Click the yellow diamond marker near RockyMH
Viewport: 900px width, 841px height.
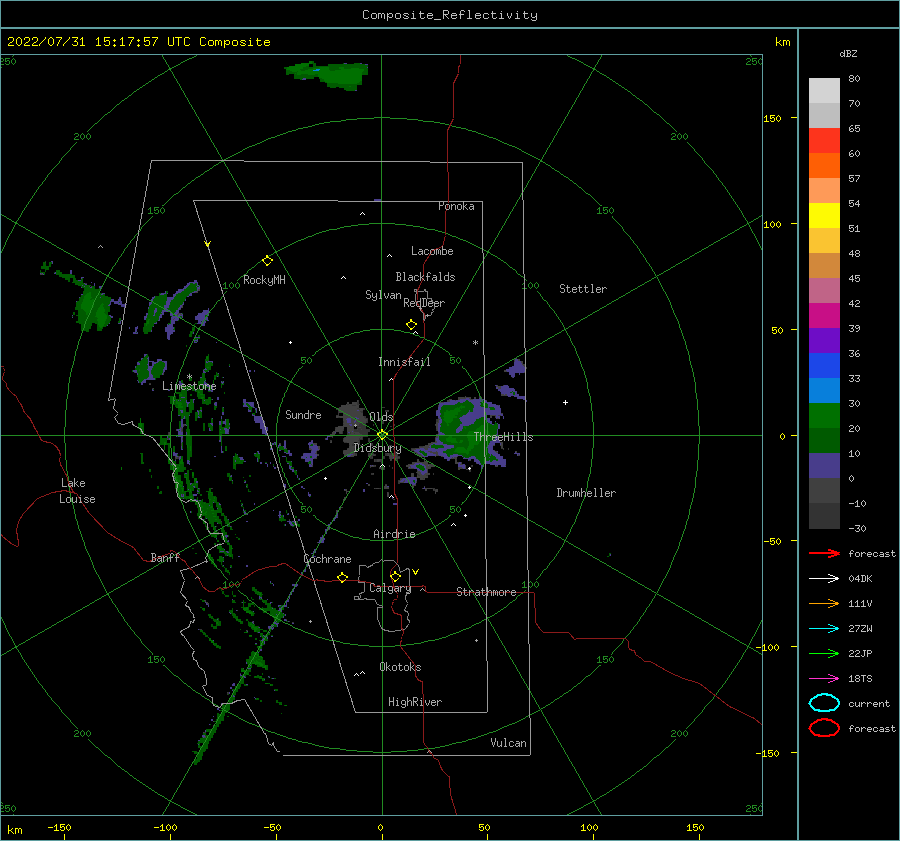(x=267, y=261)
